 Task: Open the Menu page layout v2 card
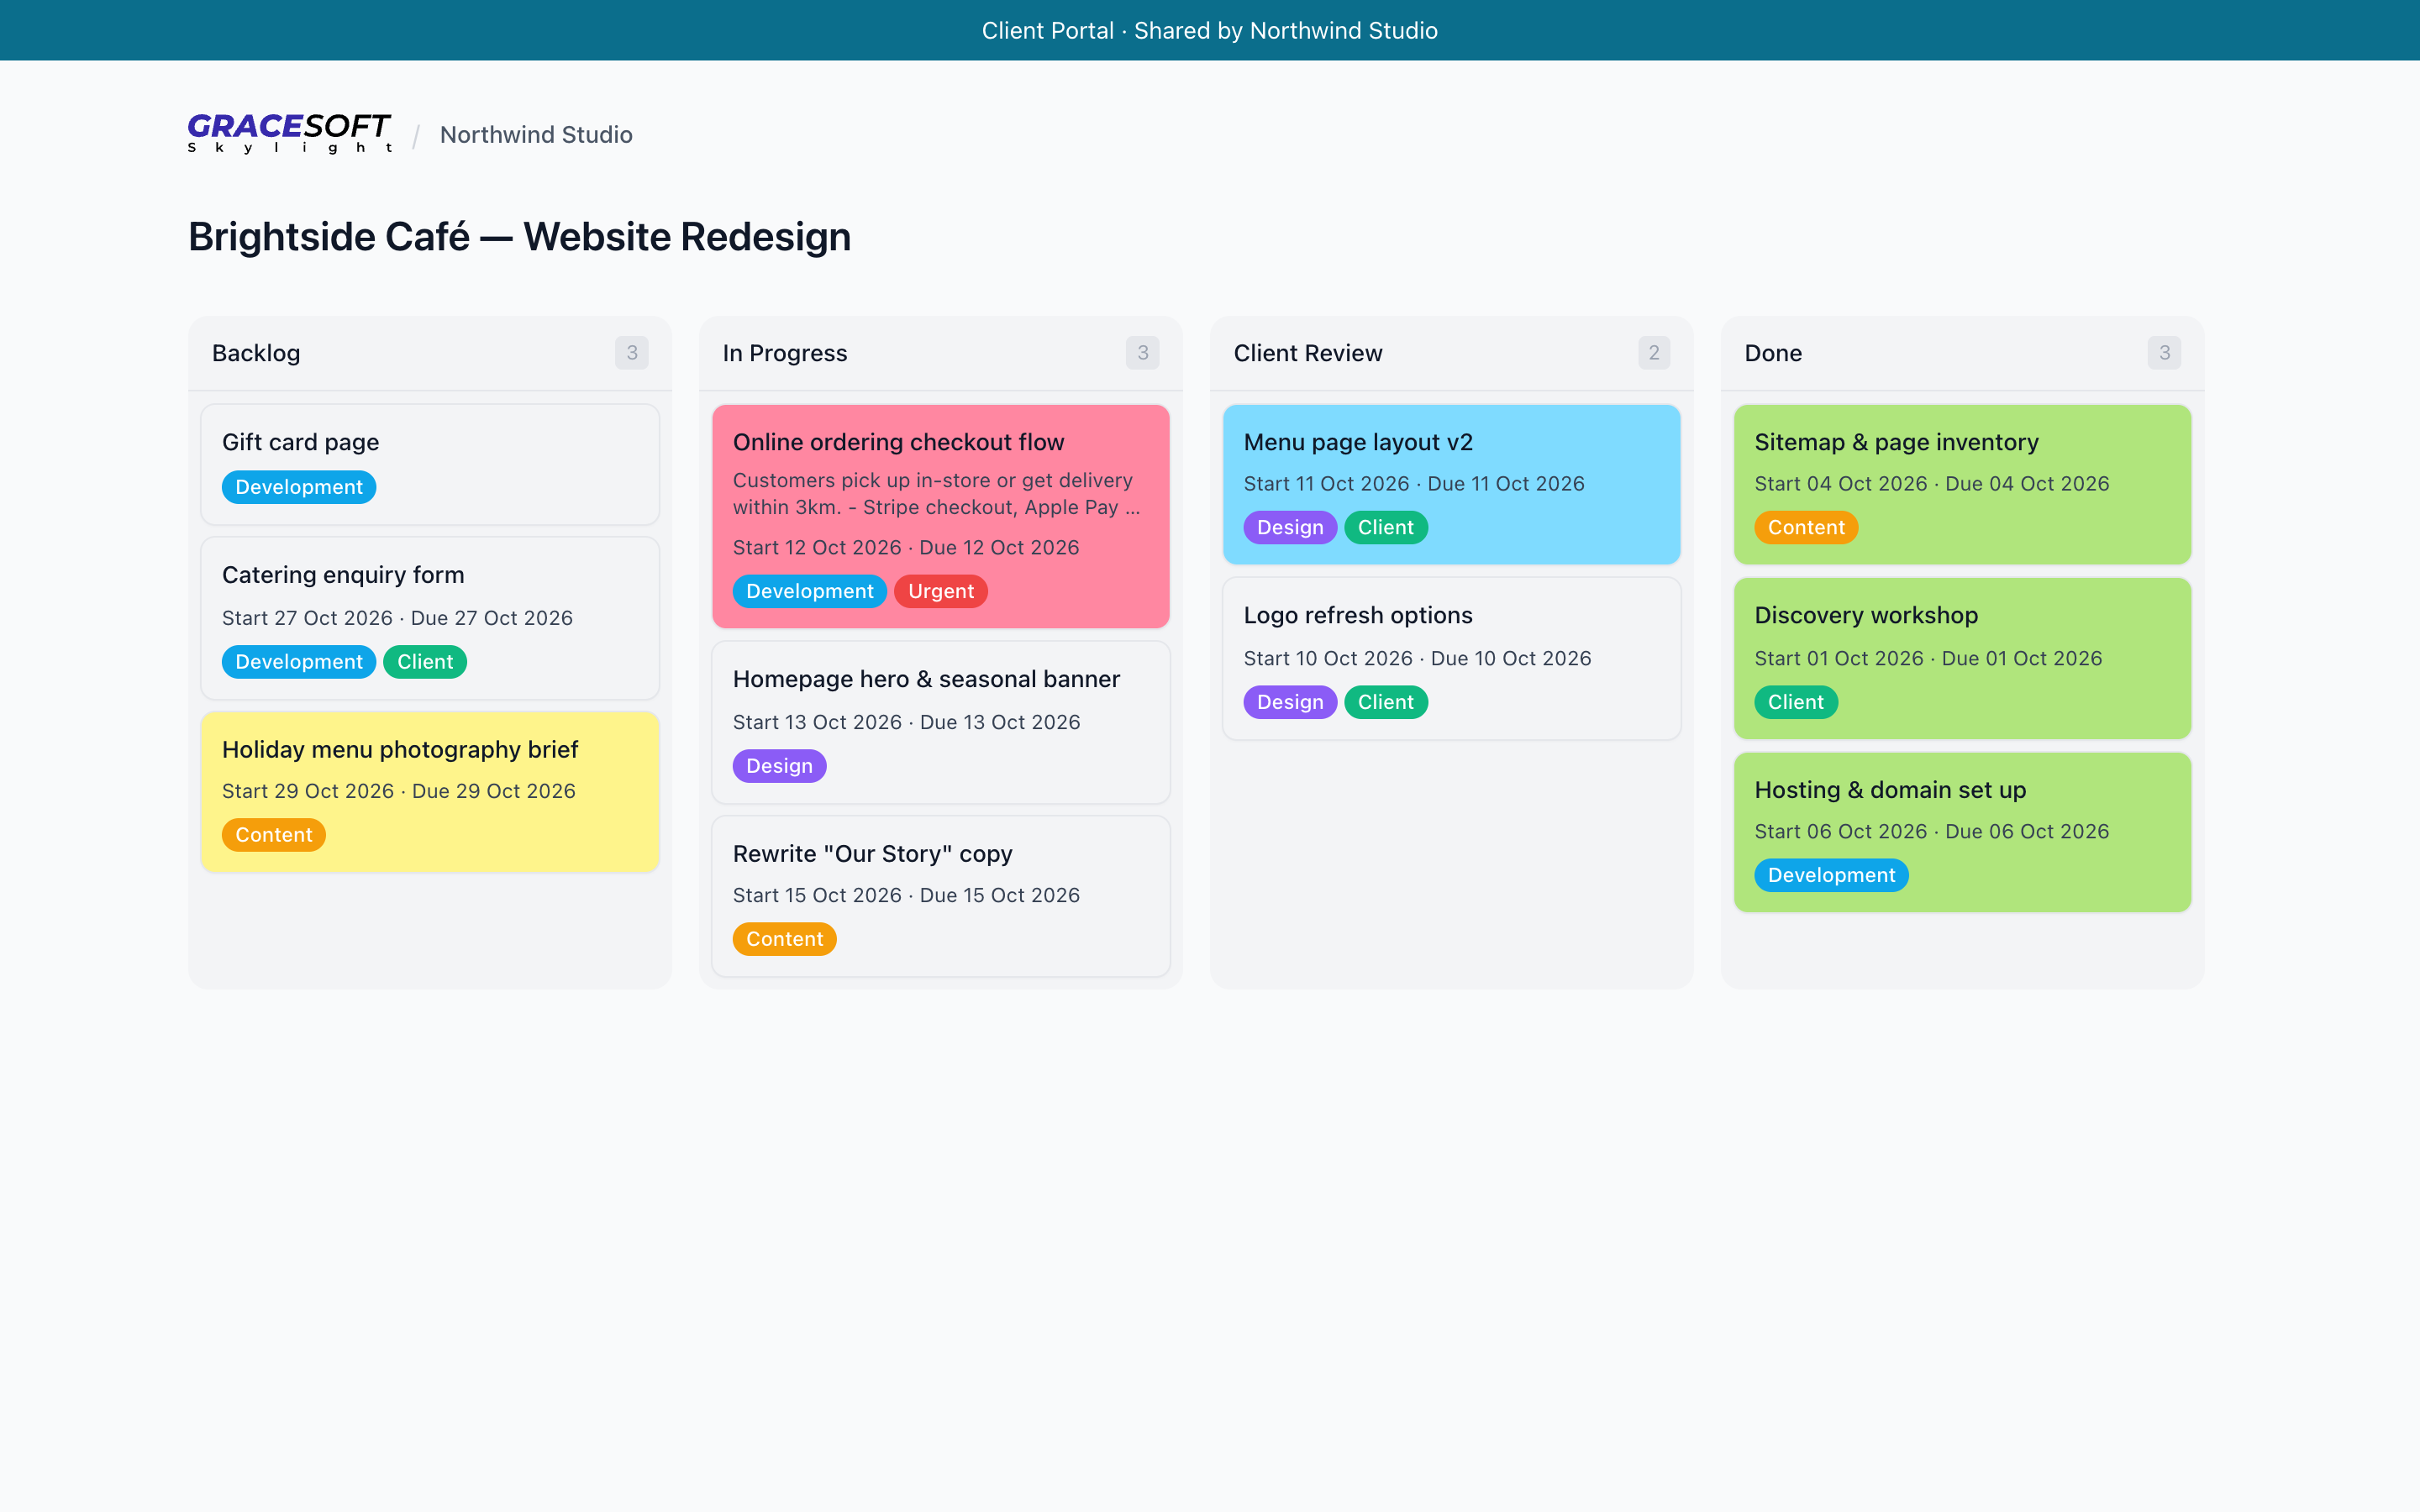[x=1452, y=484]
